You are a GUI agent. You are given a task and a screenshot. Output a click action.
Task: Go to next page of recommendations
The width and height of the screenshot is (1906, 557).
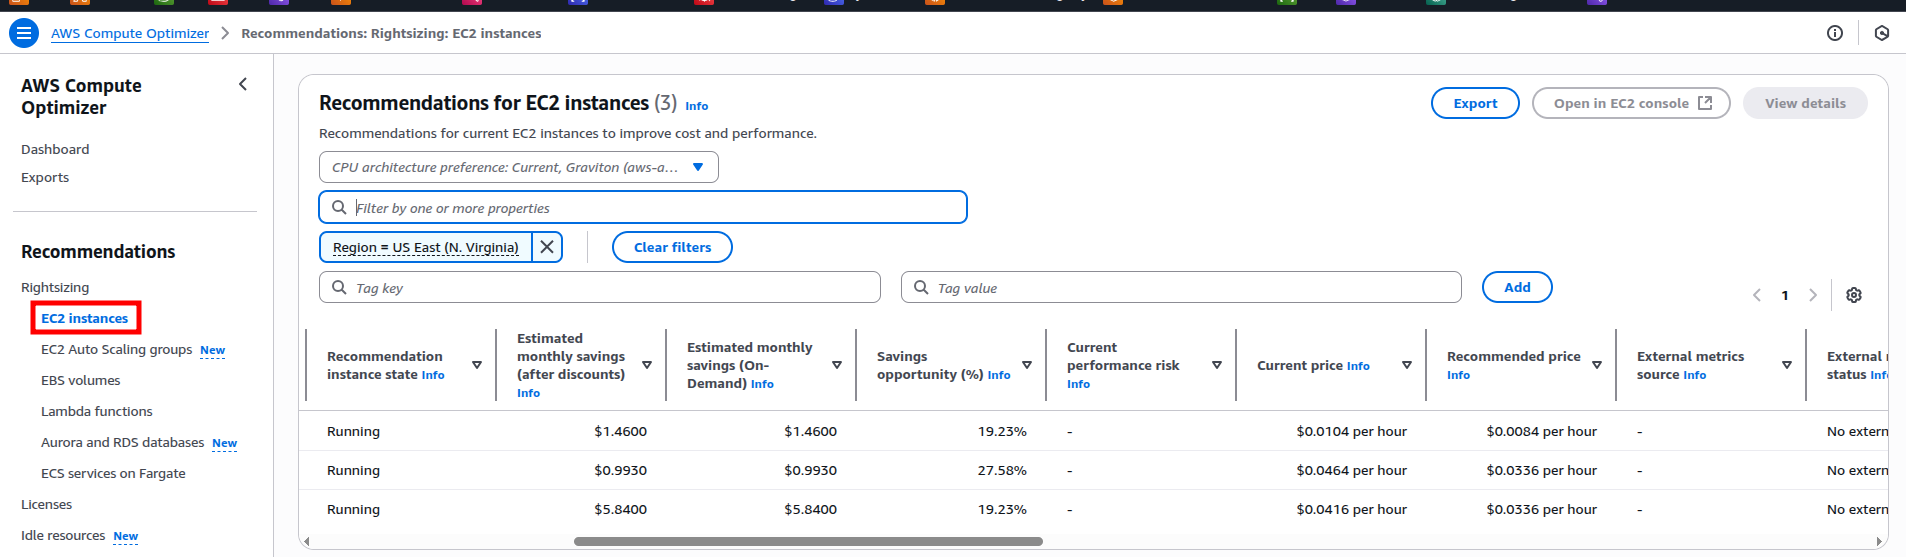pos(1812,295)
